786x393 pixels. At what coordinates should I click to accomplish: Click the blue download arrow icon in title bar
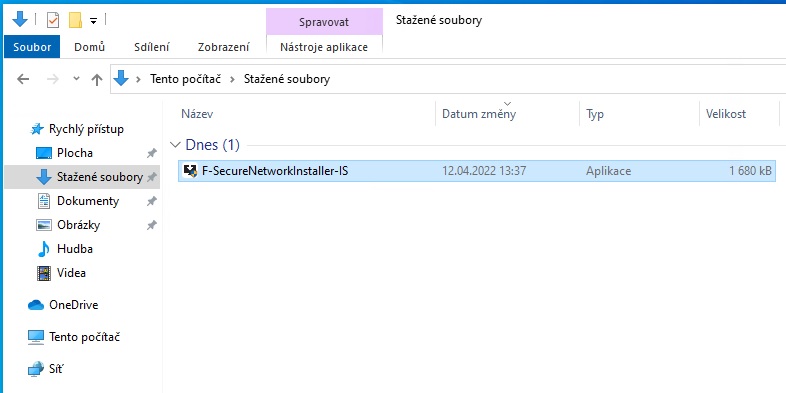[20, 20]
